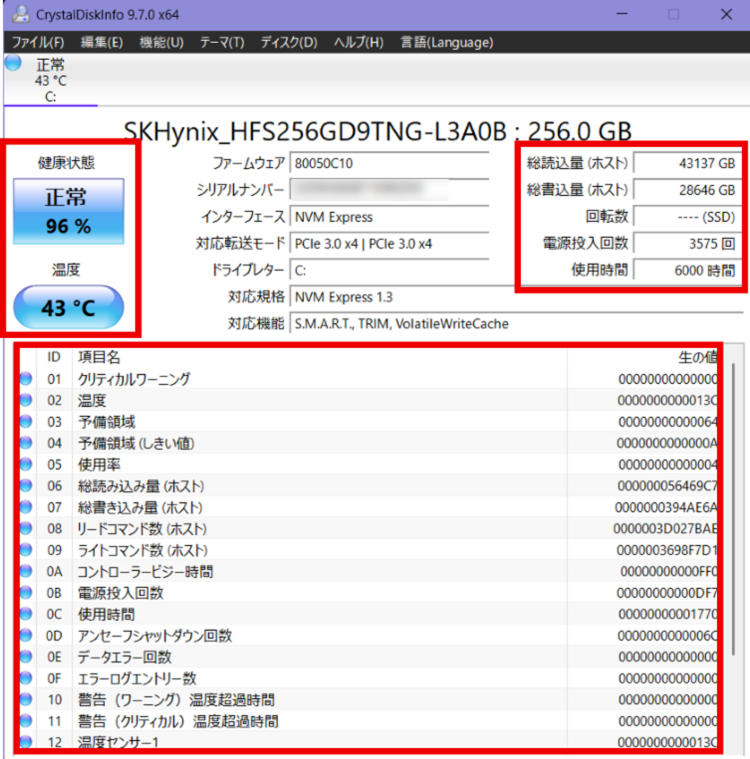Select the コントローラービジー時間 attribute name
The image size is (750, 759).
point(145,572)
